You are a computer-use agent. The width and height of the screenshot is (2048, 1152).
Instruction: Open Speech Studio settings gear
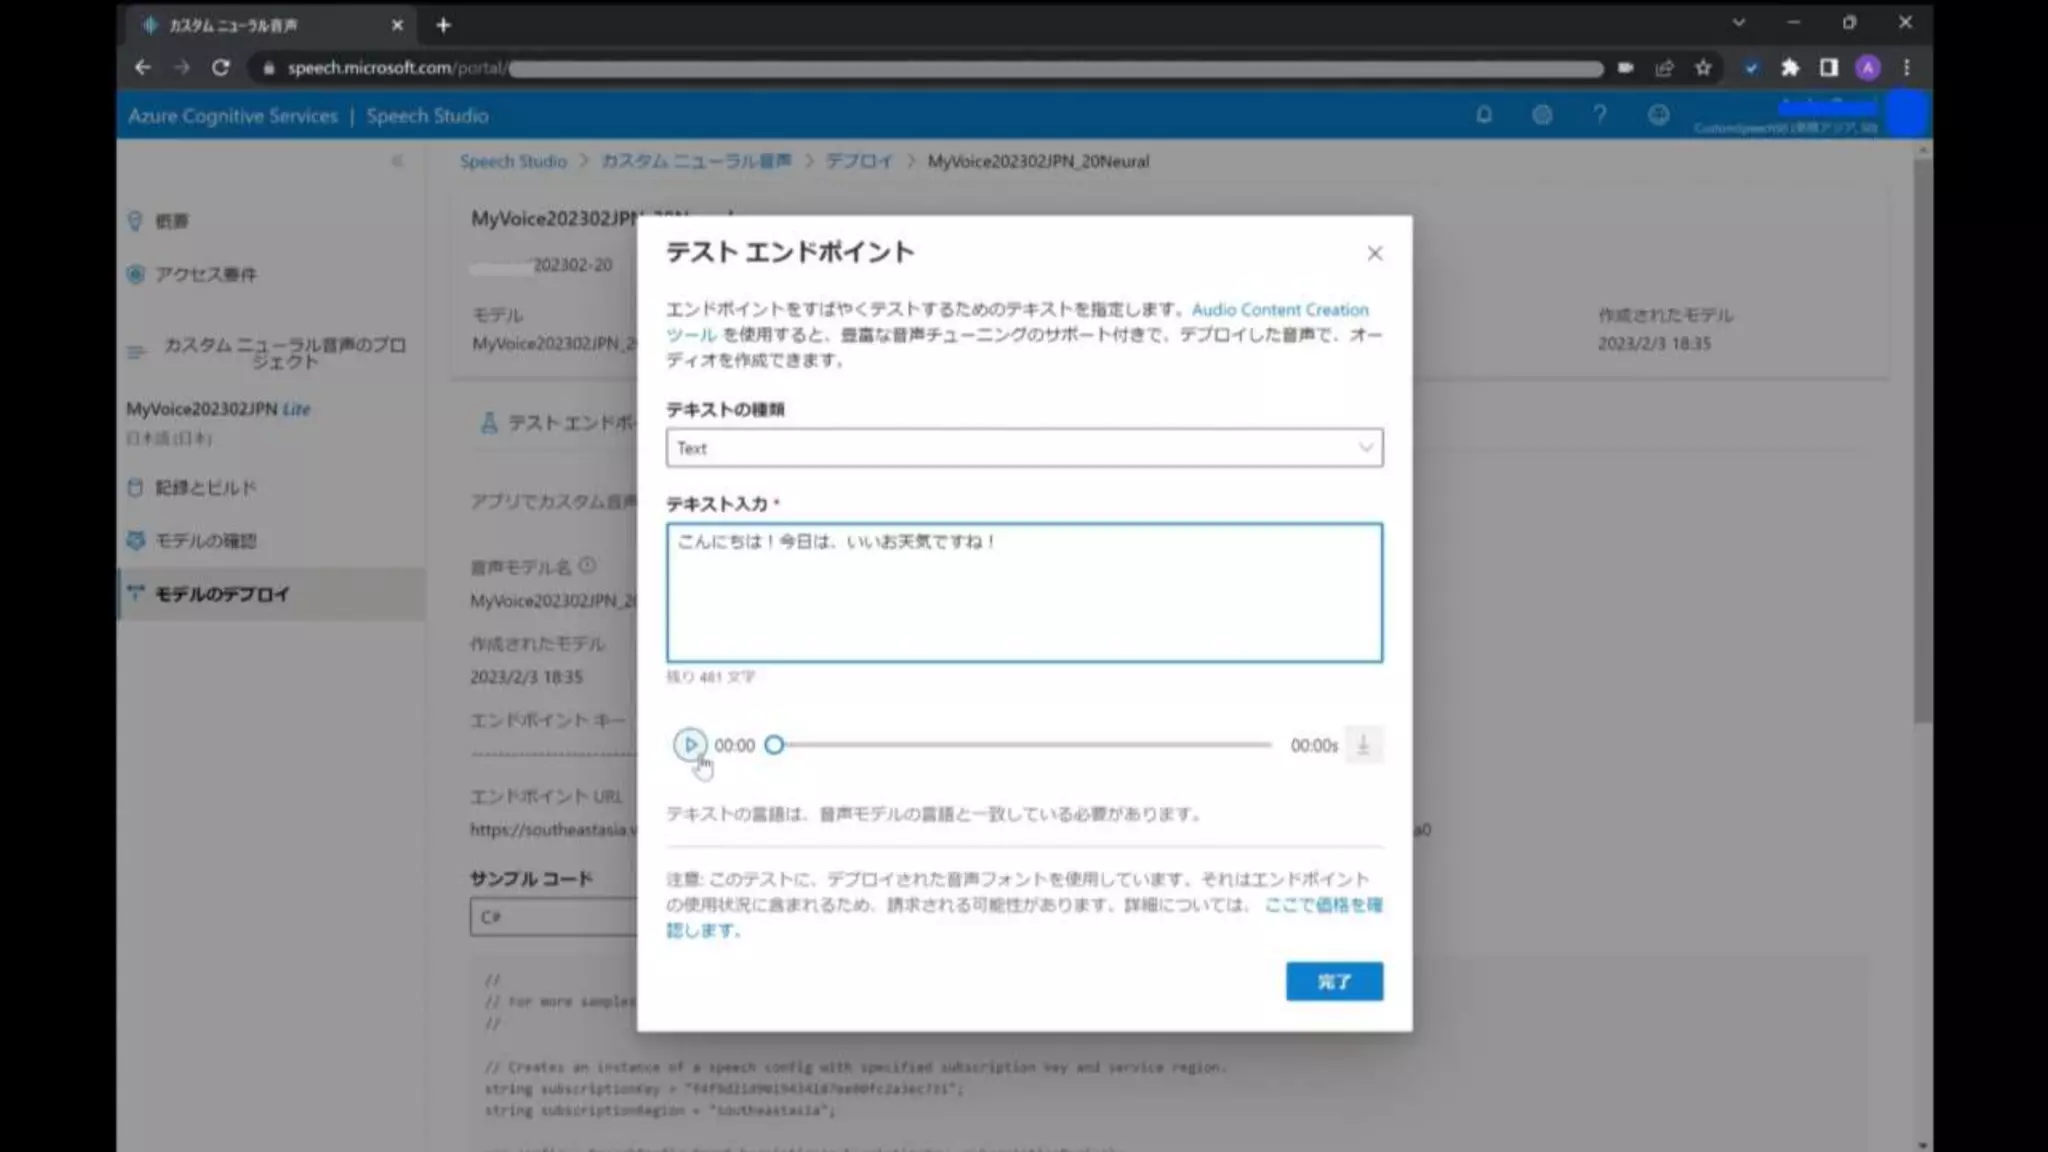[x=1542, y=115]
